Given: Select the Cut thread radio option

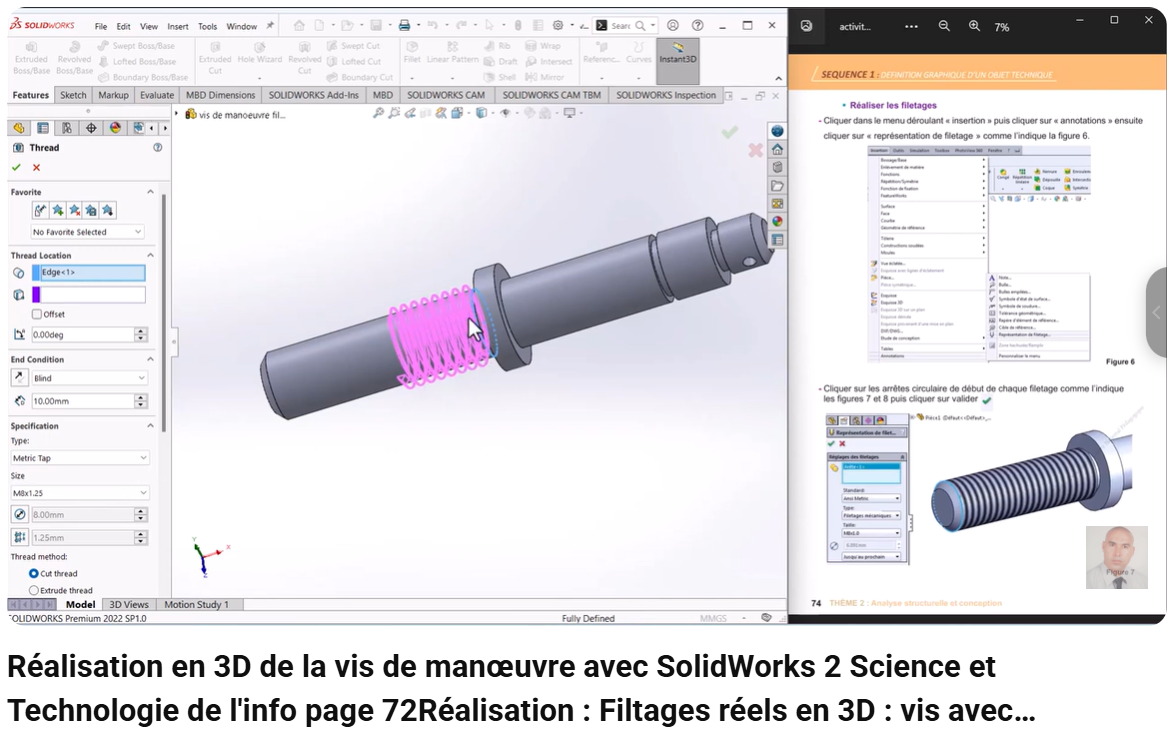Looking at the screenshot, I should [34, 574].
